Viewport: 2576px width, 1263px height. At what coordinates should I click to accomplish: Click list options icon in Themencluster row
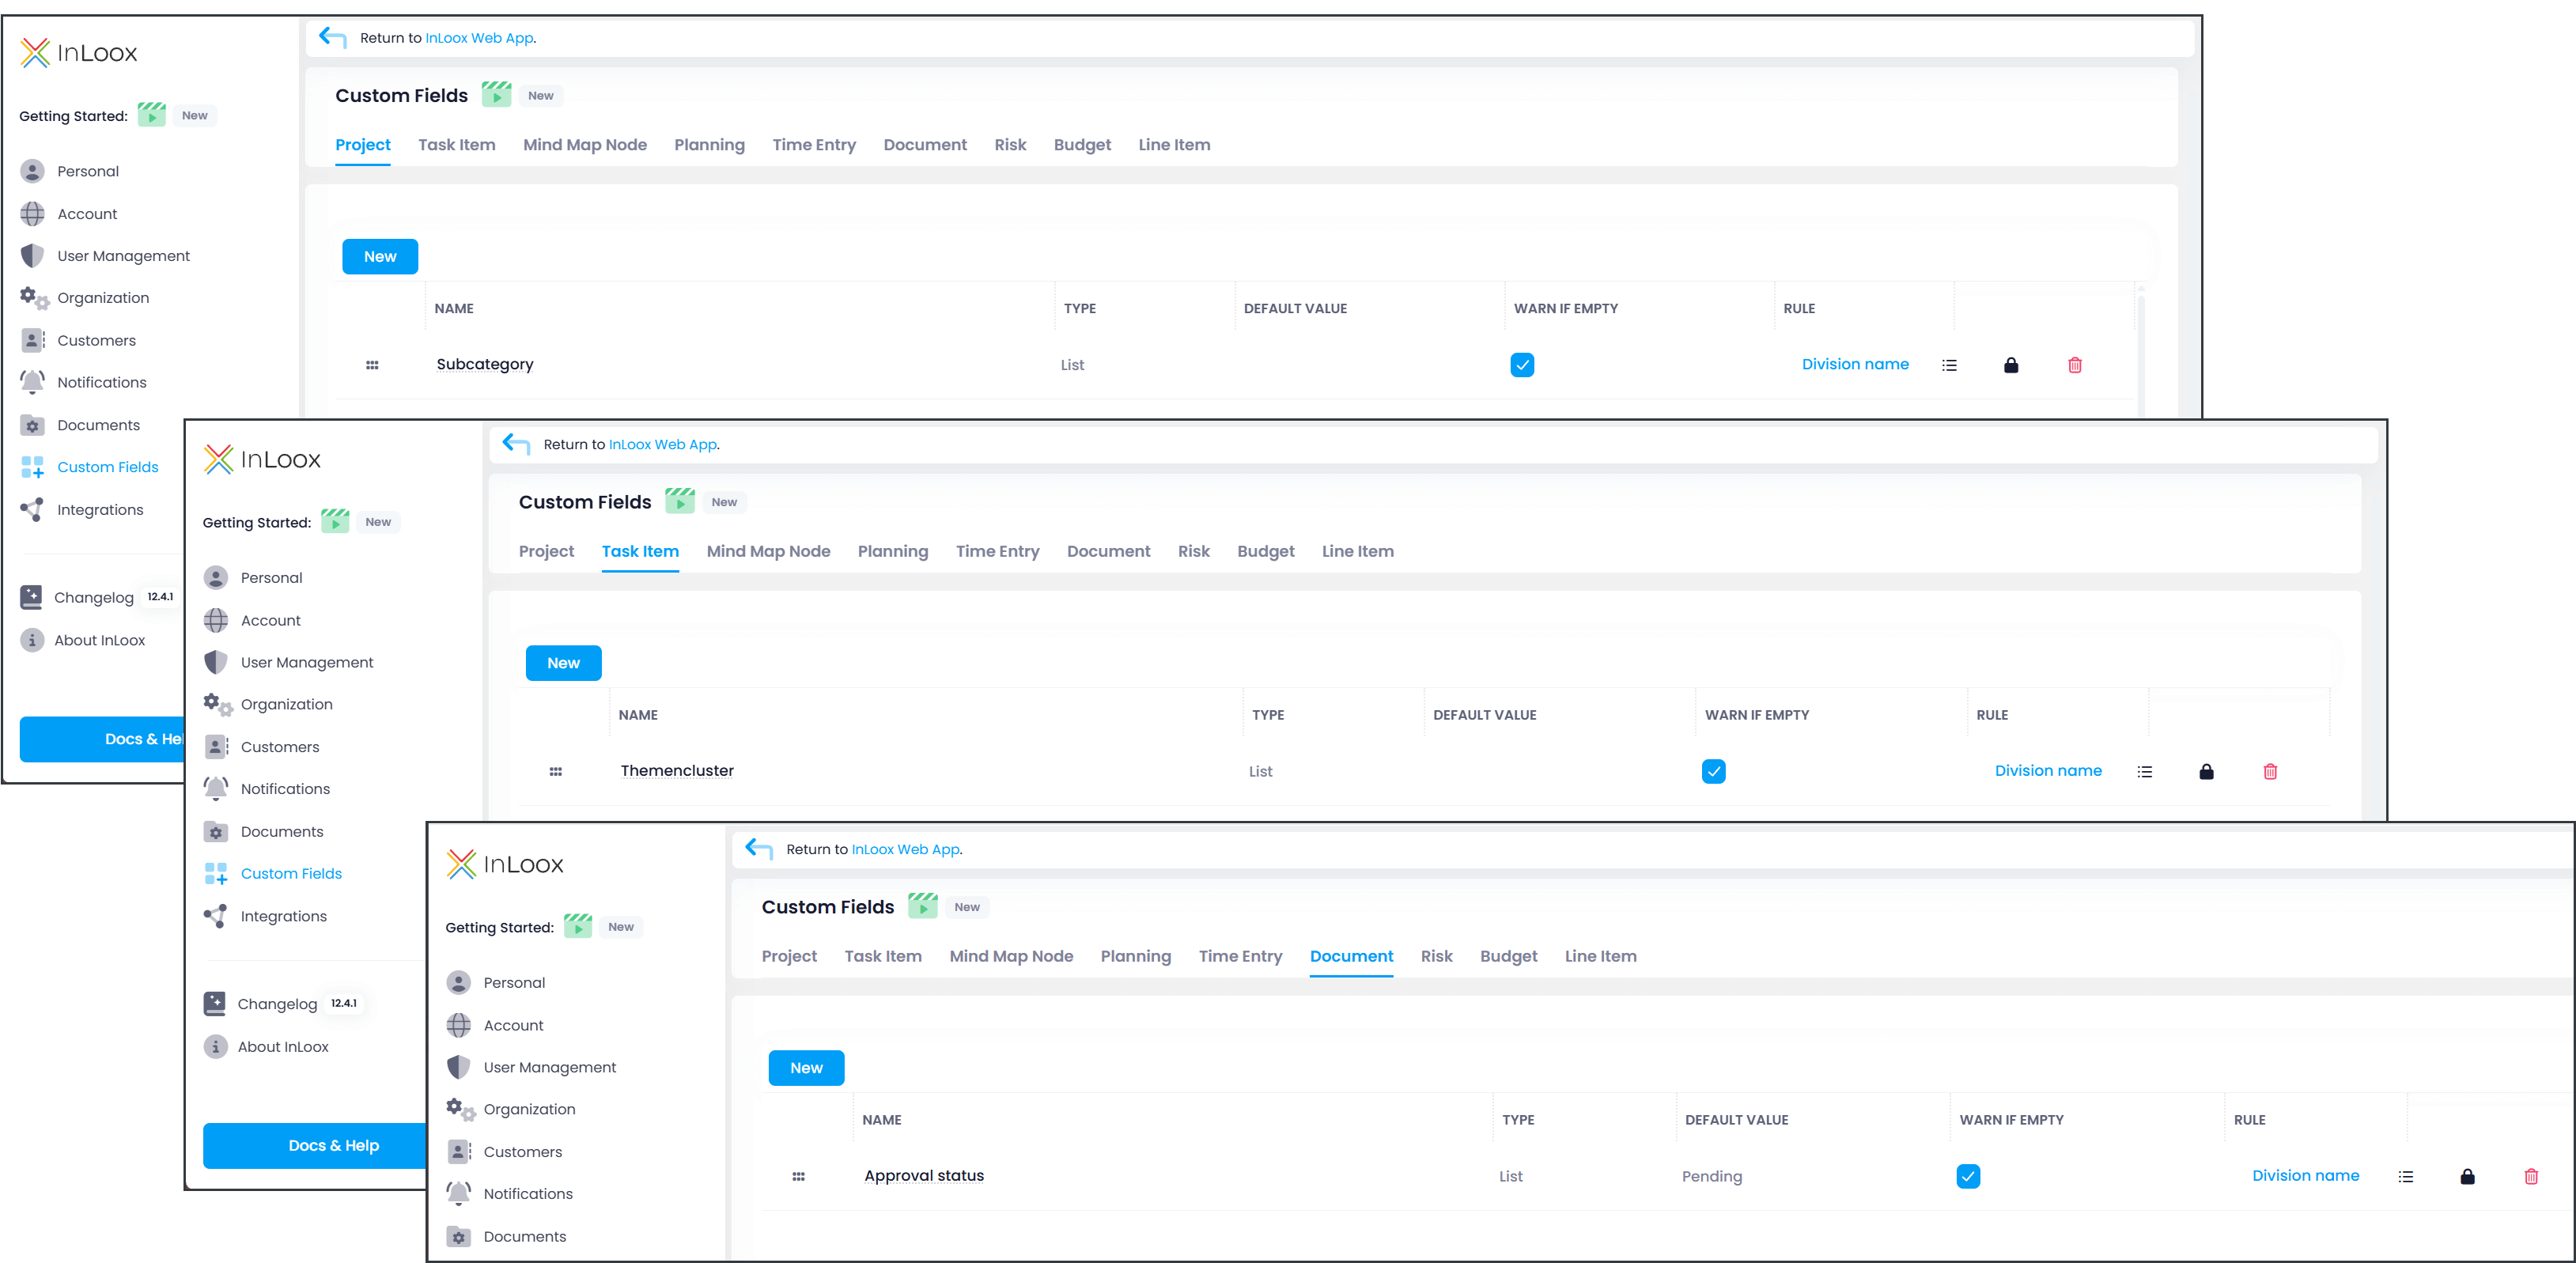click(x=2144, y=771)
